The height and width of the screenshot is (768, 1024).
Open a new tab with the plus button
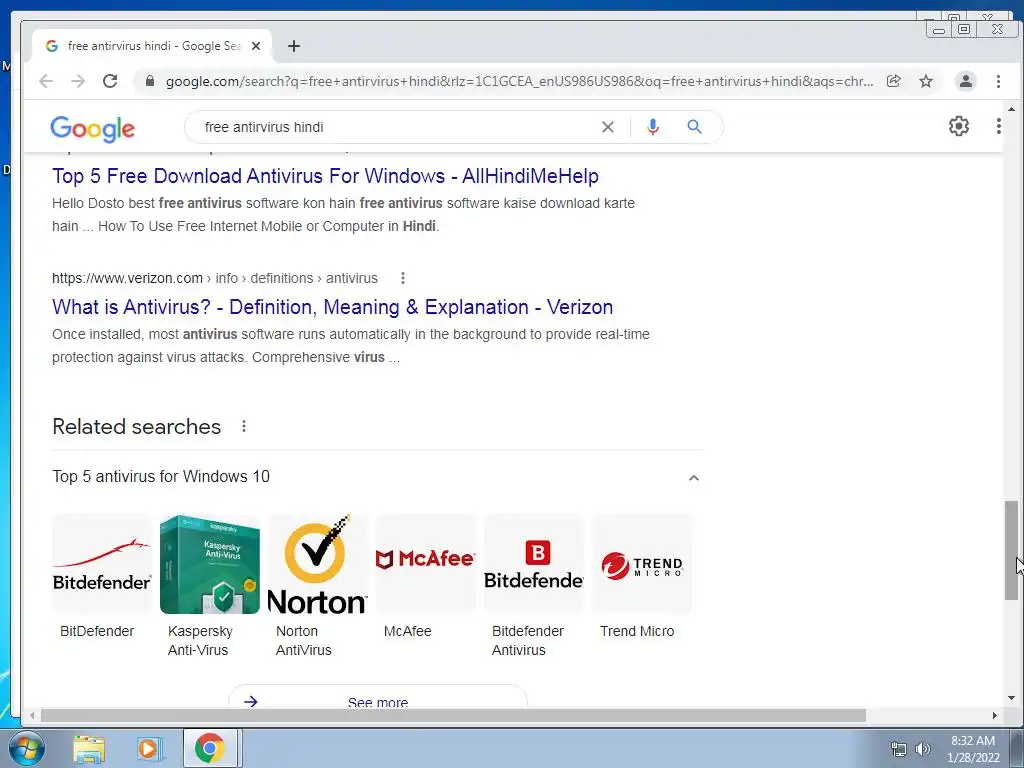click(294, 46)
